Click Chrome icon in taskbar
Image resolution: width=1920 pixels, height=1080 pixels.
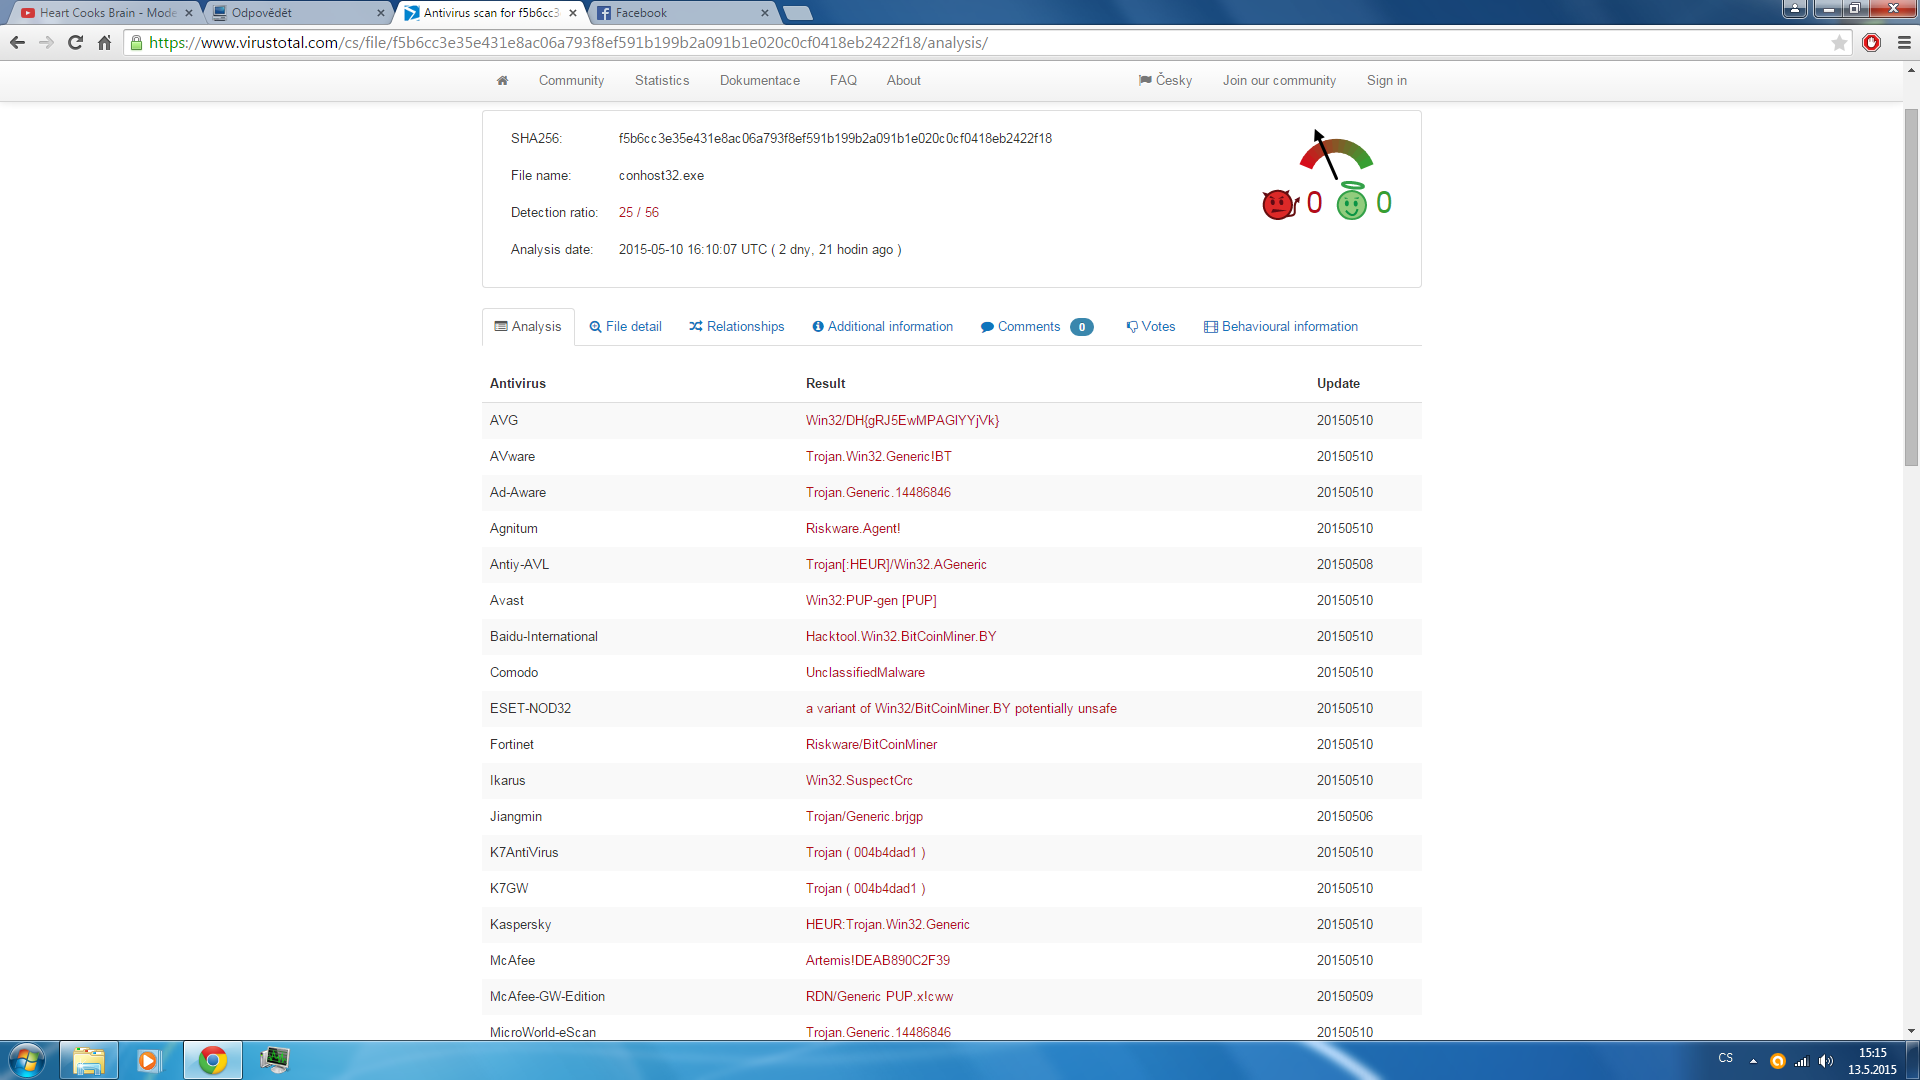click(212, 1060)
